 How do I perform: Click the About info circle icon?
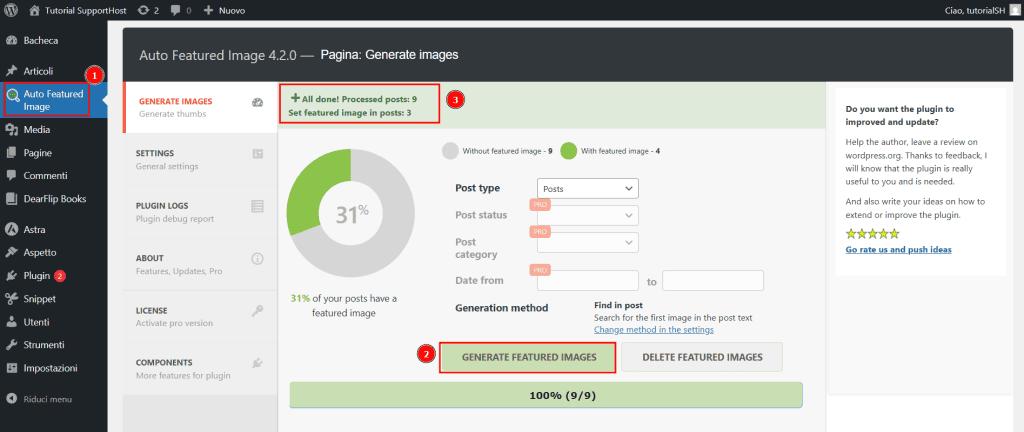click(257, 258)
